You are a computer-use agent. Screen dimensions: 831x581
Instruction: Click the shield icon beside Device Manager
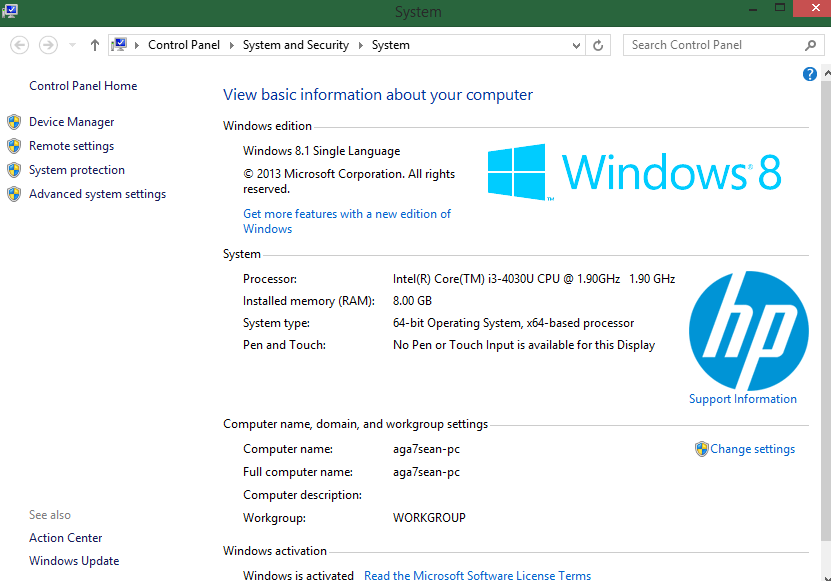pyautogui.click(x=14, y=122)
